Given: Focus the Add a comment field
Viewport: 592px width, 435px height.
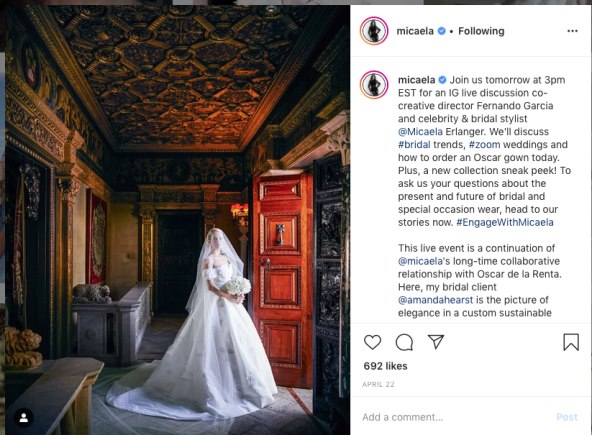Looking at the screenshot, I should [453, 417].
